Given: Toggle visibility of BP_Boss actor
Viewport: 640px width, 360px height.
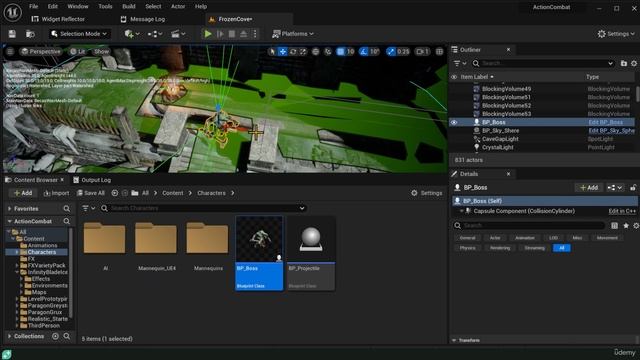Looking at the screenshot, I should 454,122.
